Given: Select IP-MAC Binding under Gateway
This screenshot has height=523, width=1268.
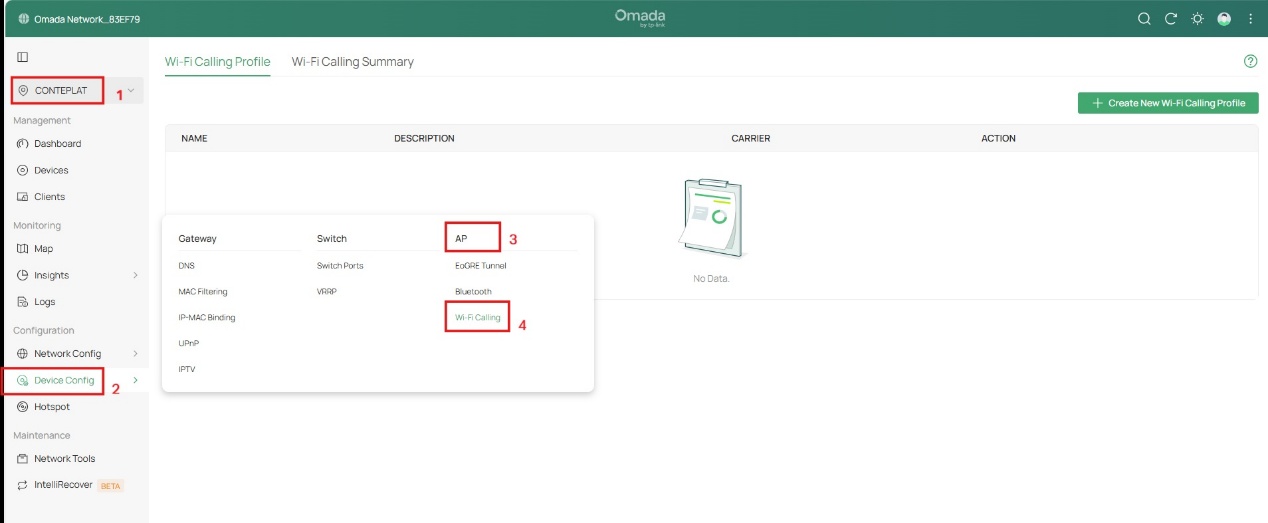Looking at the screenshot, I should coord(207,317).
